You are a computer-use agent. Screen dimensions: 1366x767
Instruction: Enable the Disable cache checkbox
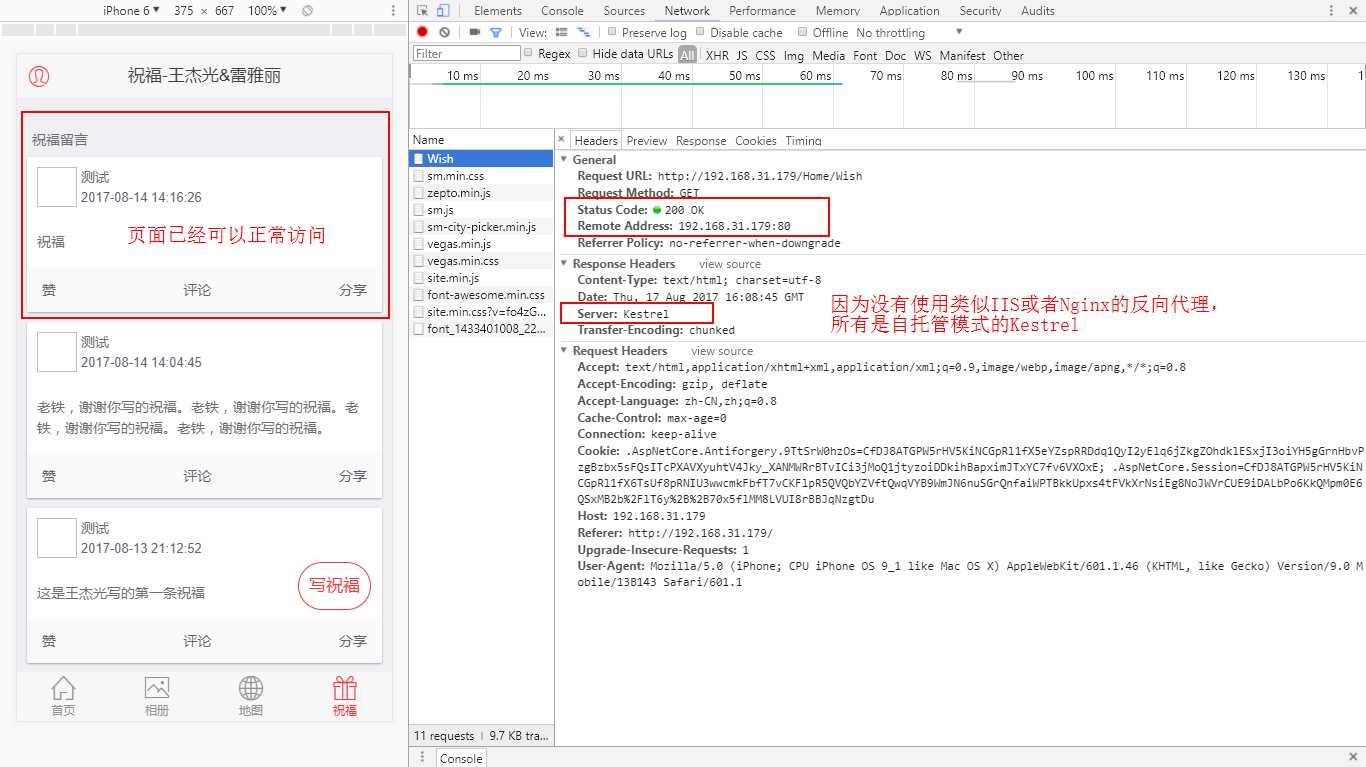(x=701, y=32)
